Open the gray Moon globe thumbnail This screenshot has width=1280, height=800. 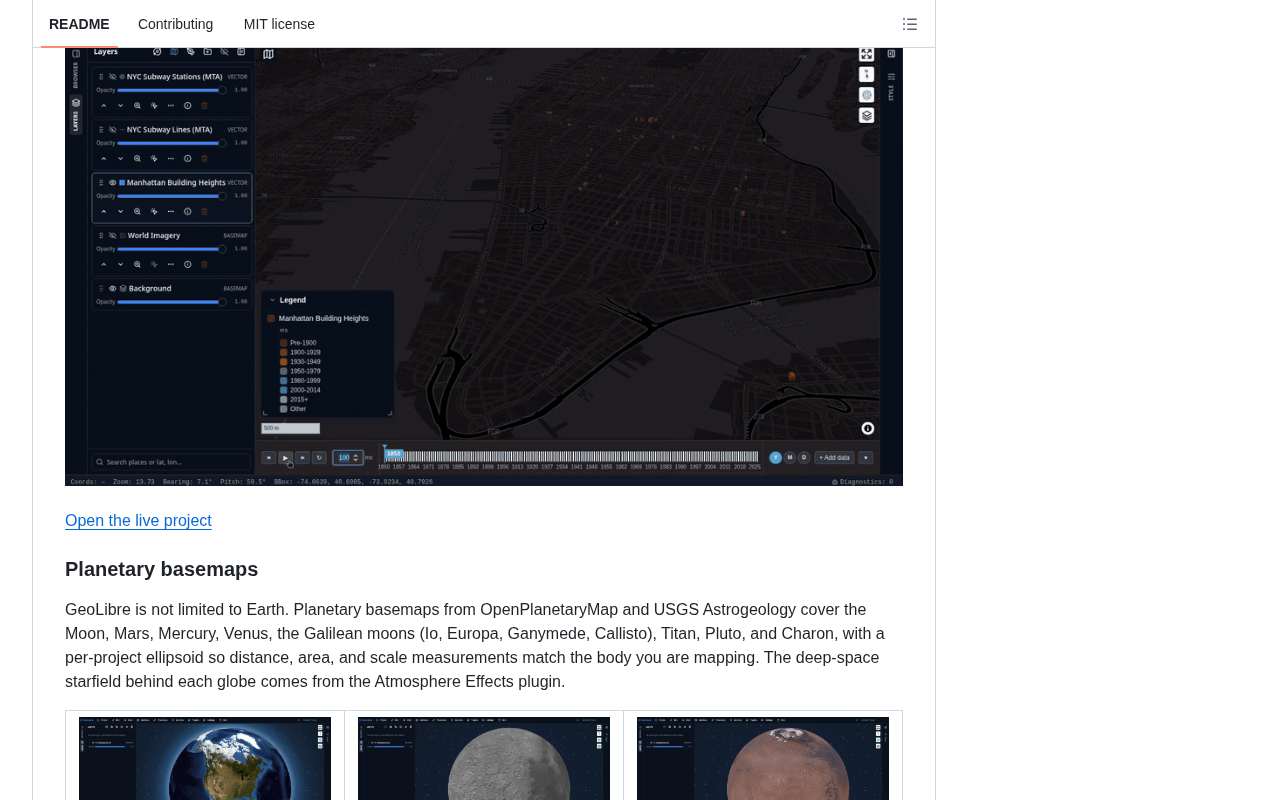tap(484, 758)
